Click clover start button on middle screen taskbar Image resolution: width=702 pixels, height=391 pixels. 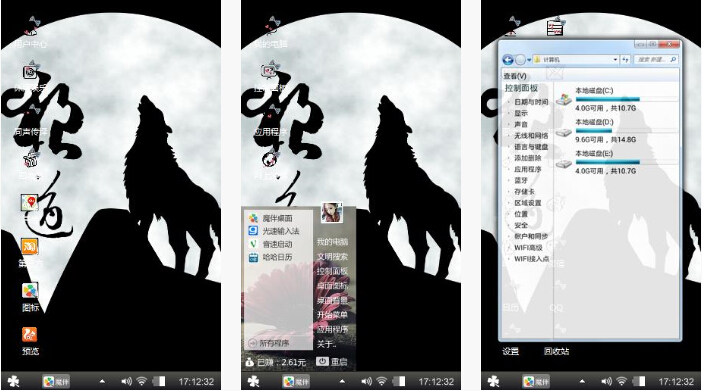[253, 382]
